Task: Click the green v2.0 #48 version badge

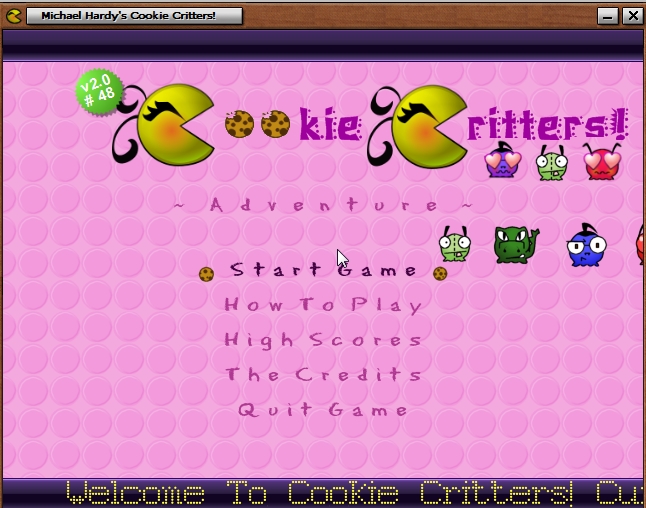Action: tap(99, 92)
